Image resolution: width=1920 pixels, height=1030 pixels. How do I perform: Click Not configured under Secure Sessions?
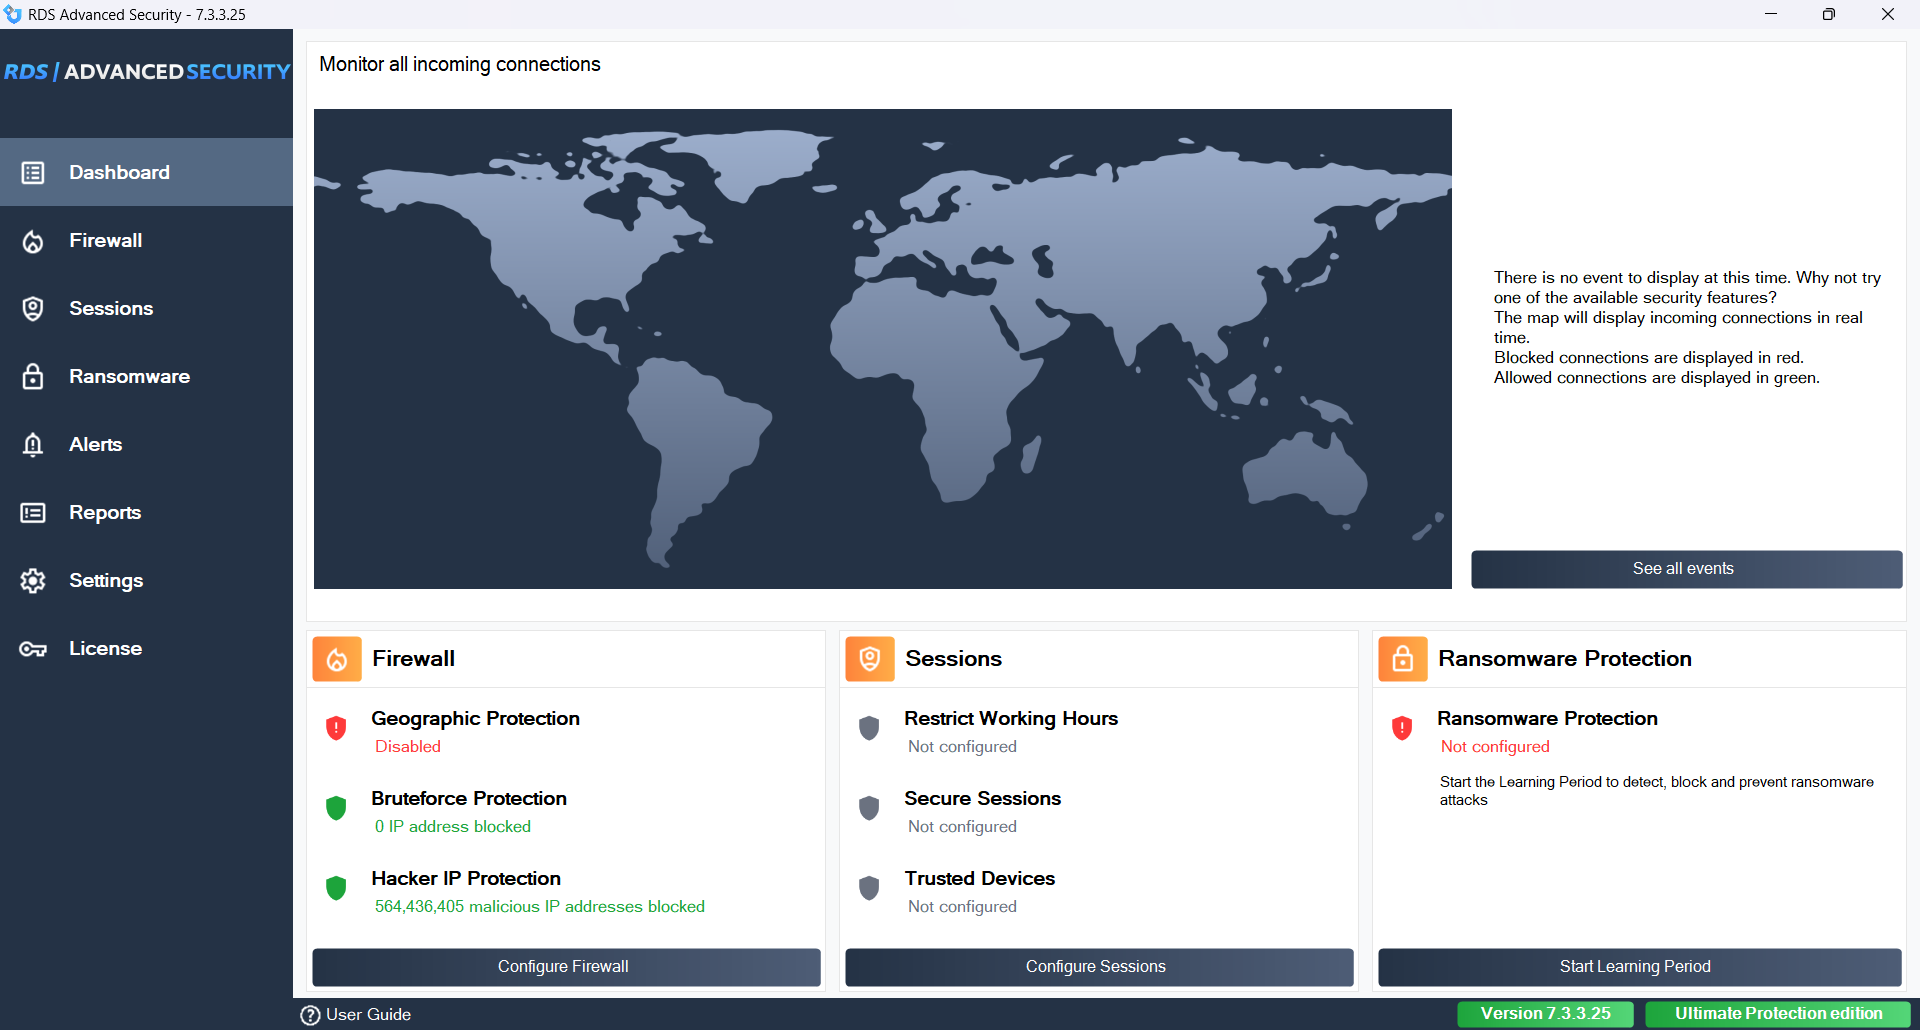[x=962, y=827]
